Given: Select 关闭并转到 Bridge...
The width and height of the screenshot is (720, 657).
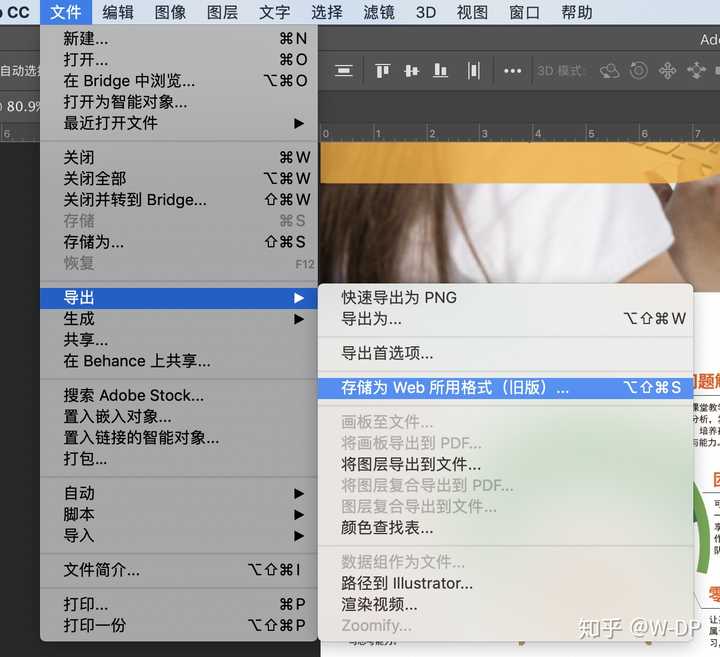Looking at the screenshot, I should pos(179,200).
